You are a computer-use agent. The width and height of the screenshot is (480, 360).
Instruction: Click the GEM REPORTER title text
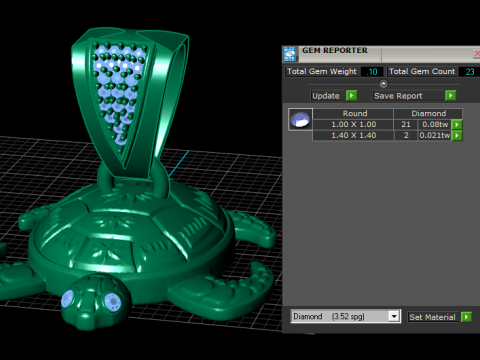(335, 51)
